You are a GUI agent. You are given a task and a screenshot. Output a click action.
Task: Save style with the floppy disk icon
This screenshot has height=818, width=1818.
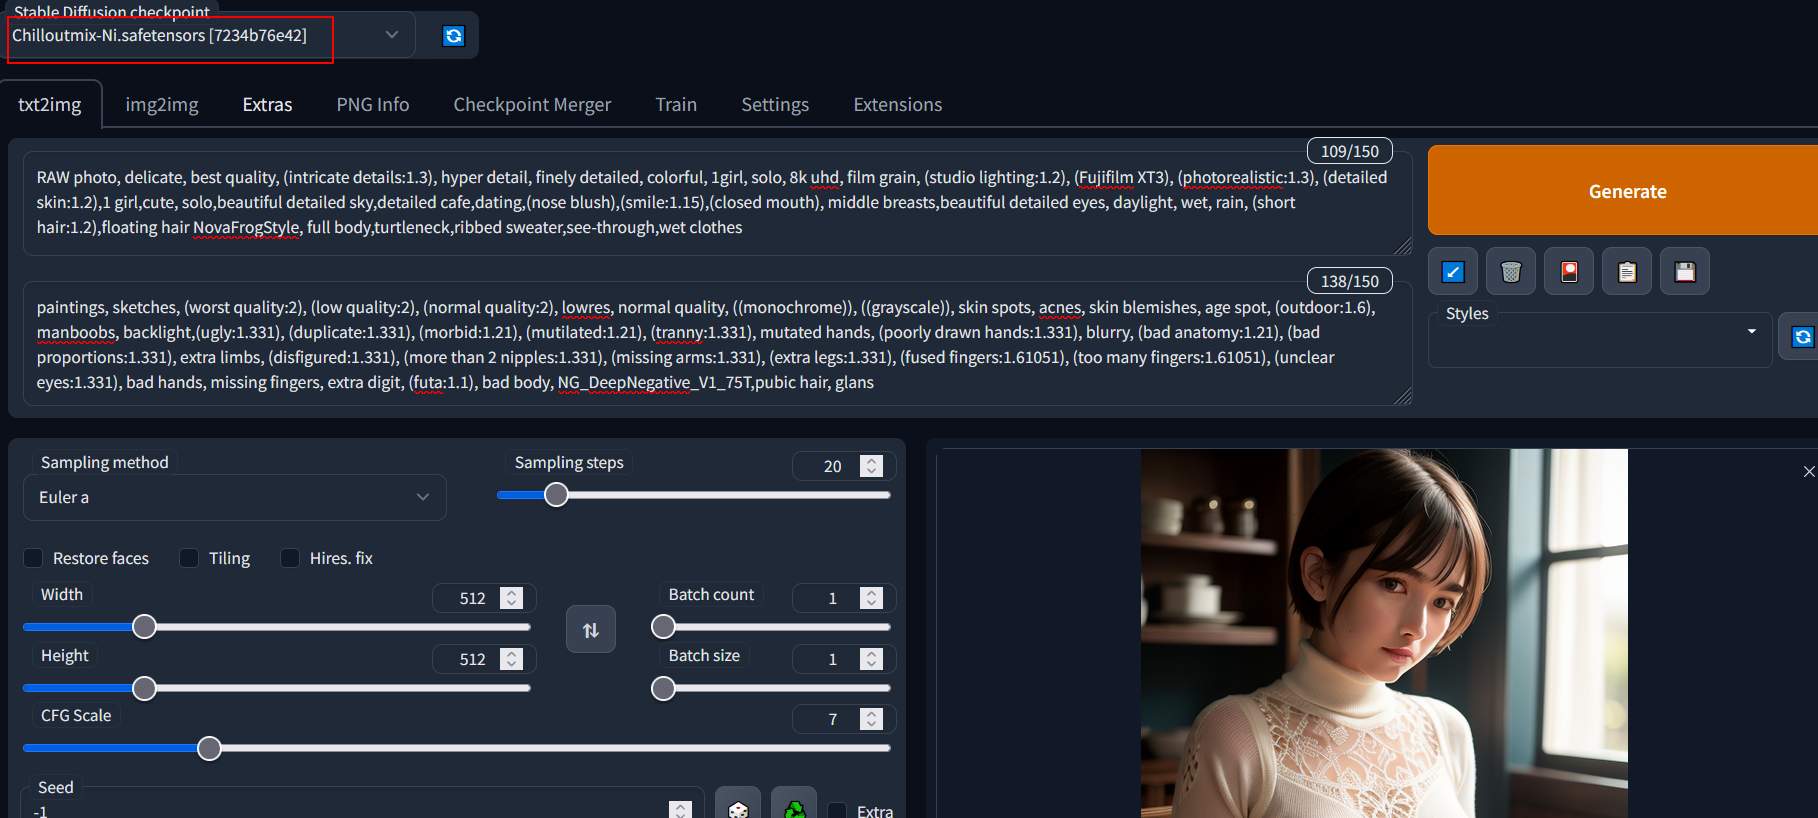click(1685, 272)
